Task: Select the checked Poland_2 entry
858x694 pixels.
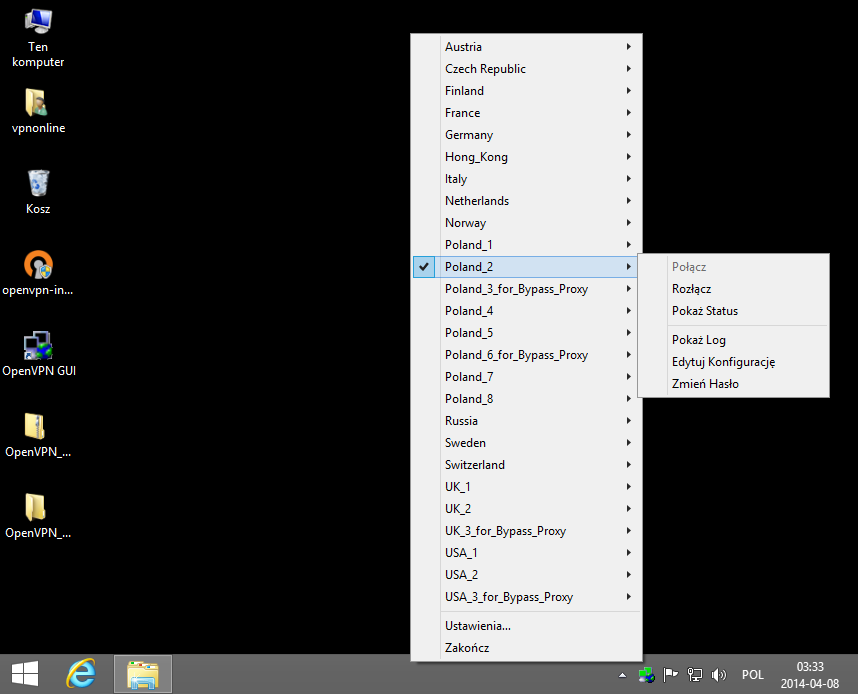Action: pyautogui.click(x=525, y=267)
